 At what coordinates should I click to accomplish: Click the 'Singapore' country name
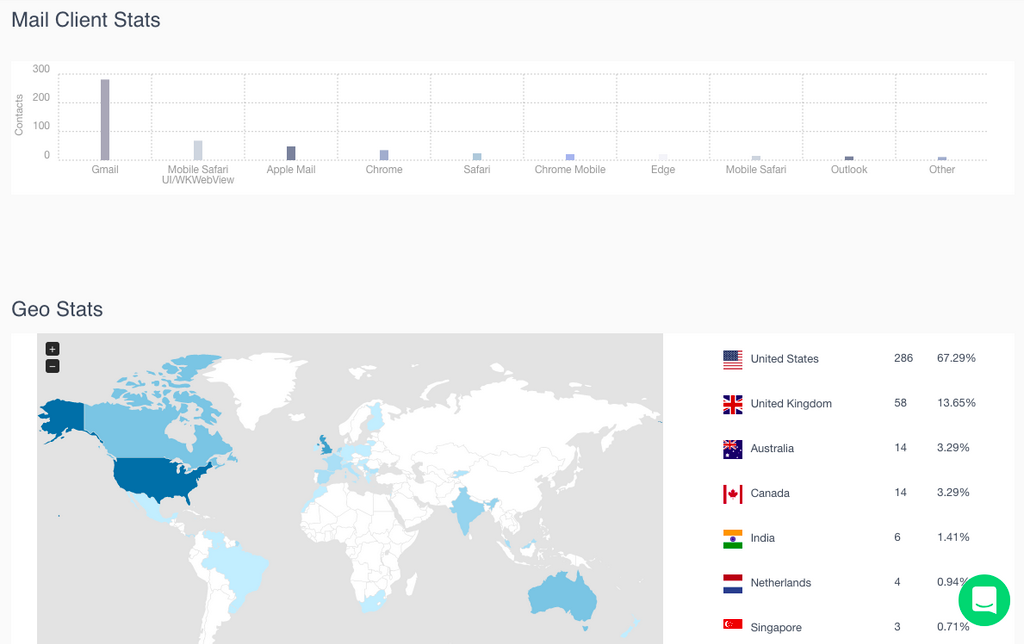tap(776, 628)
